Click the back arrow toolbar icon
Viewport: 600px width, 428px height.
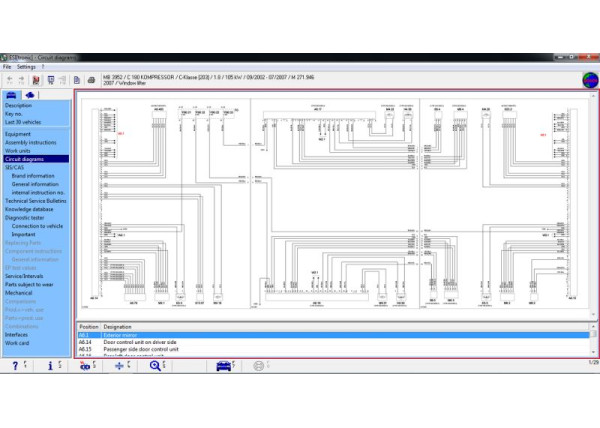click(x=9, y=79)
